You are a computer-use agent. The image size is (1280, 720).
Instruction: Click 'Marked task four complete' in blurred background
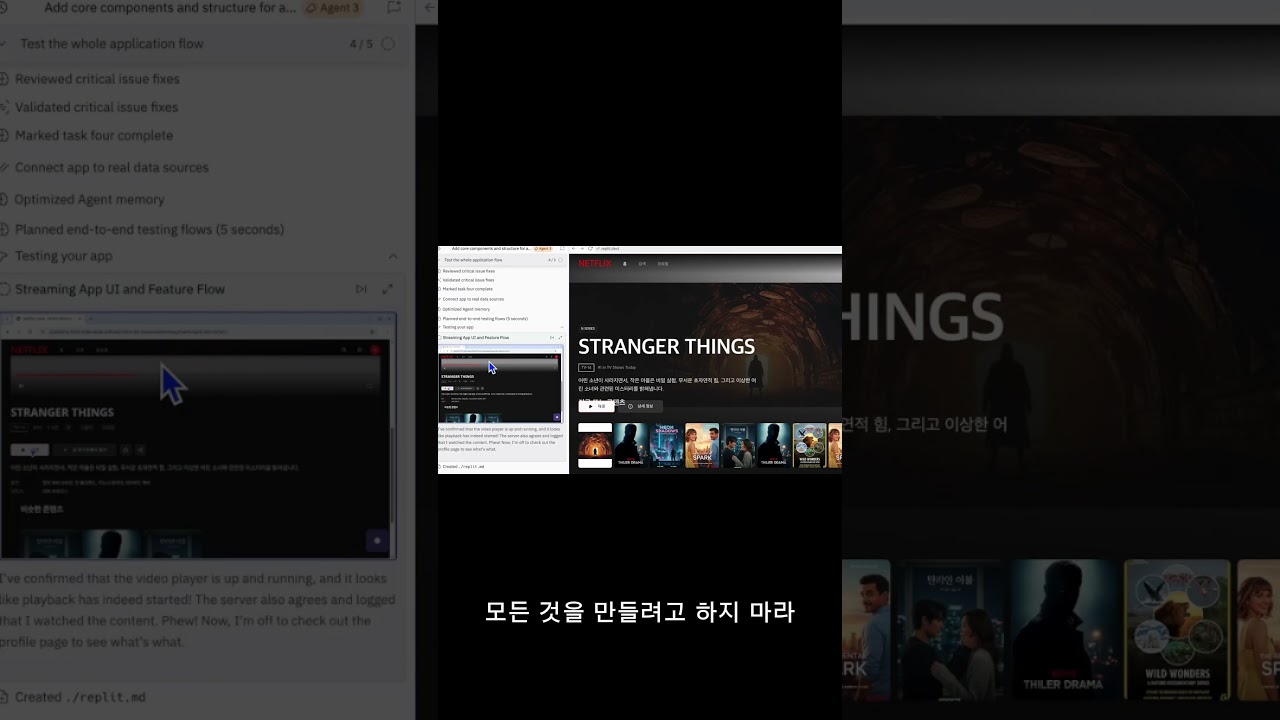94,135
